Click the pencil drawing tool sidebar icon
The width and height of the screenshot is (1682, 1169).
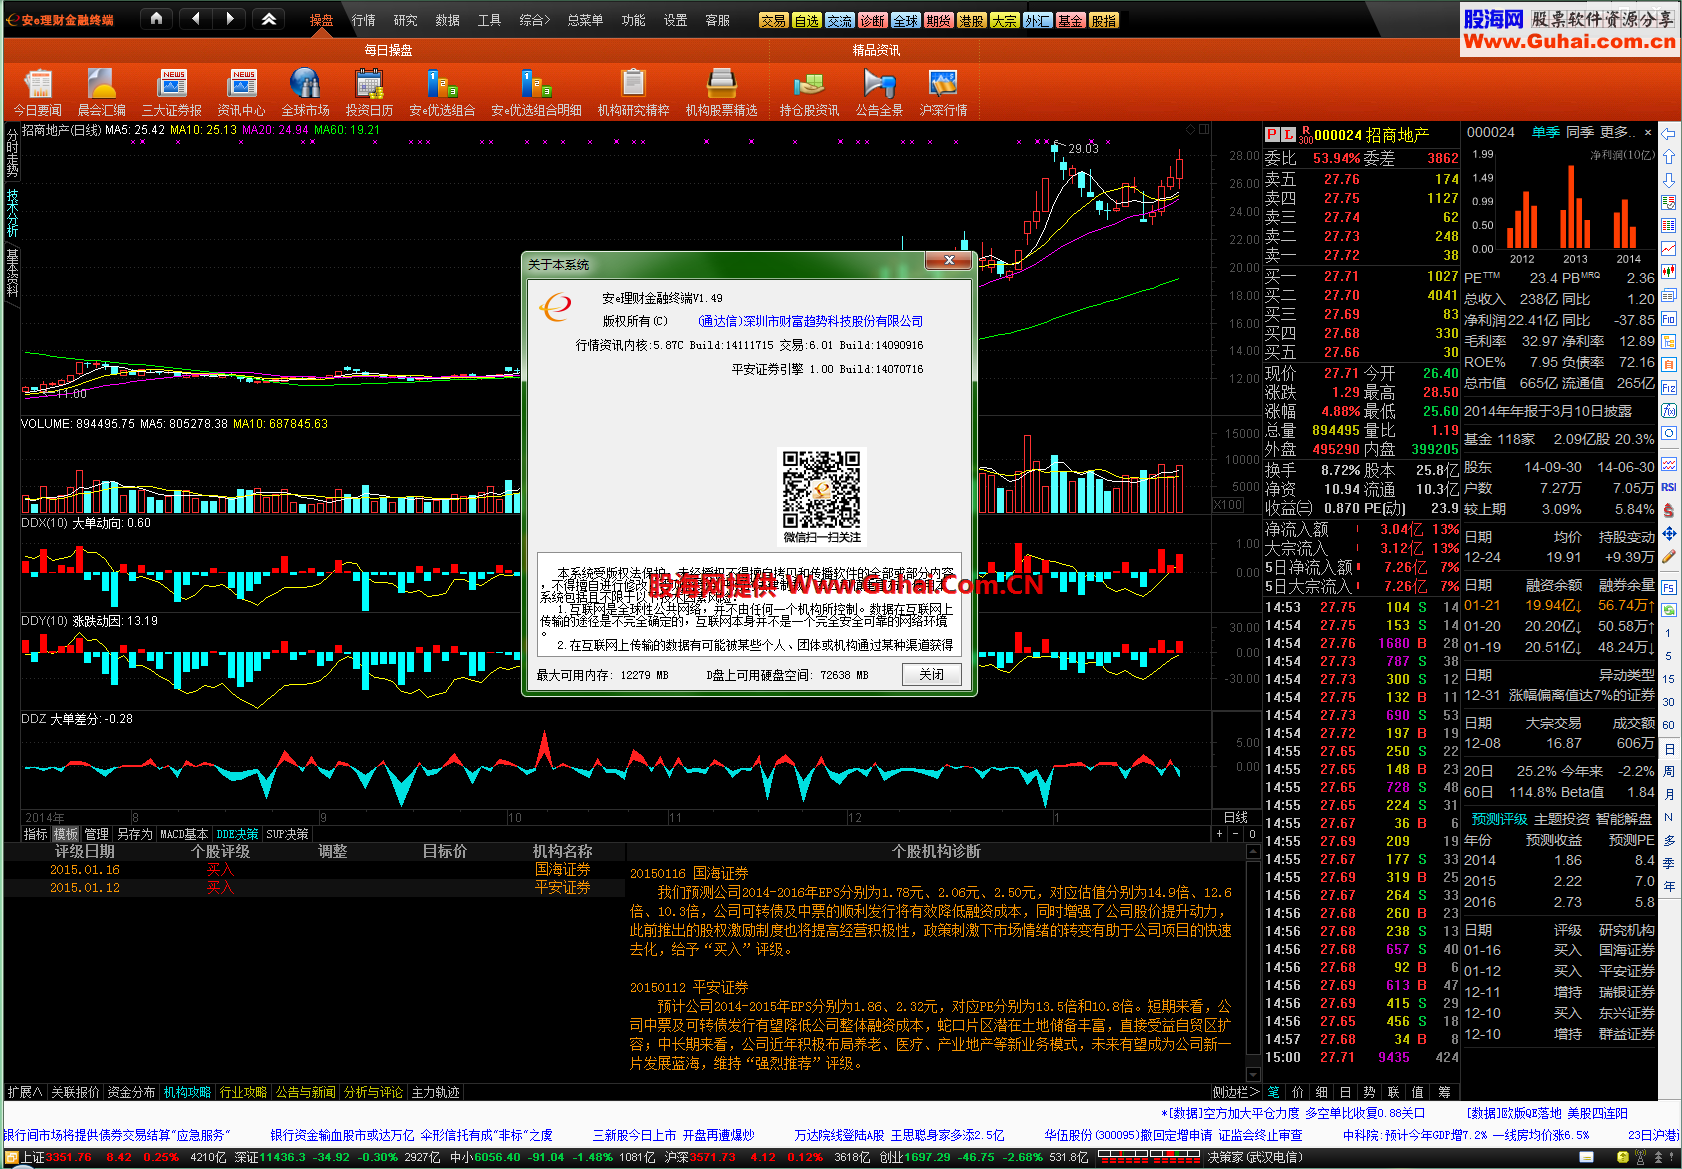pos(1669,557)
